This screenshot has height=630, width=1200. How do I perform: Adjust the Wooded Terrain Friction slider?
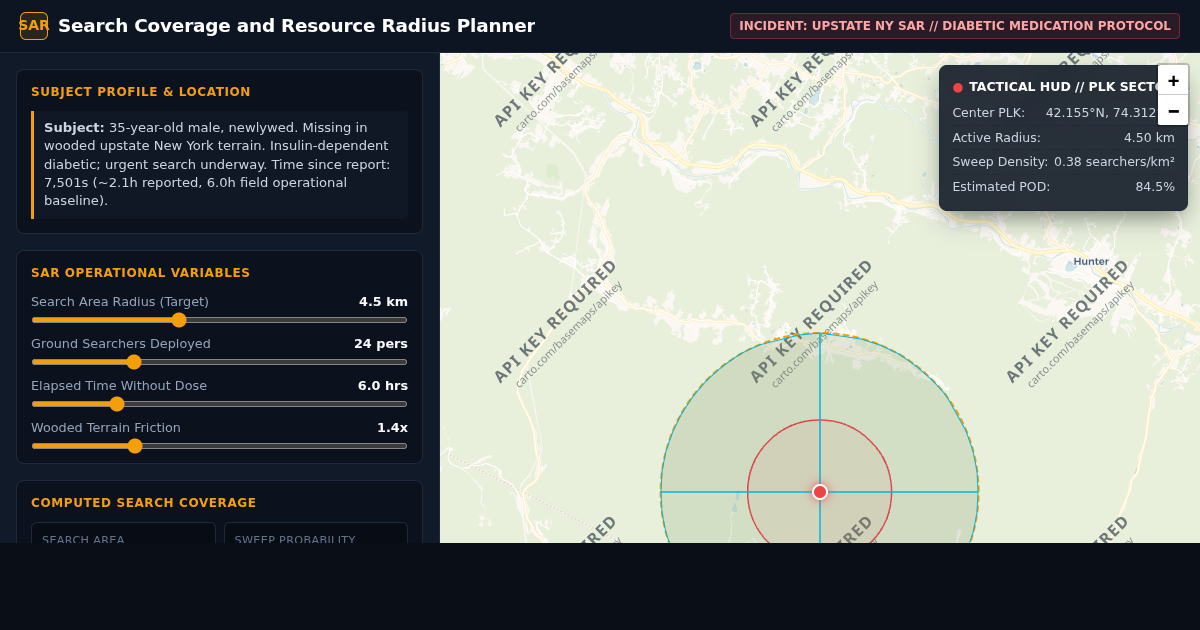click(219, 446)
